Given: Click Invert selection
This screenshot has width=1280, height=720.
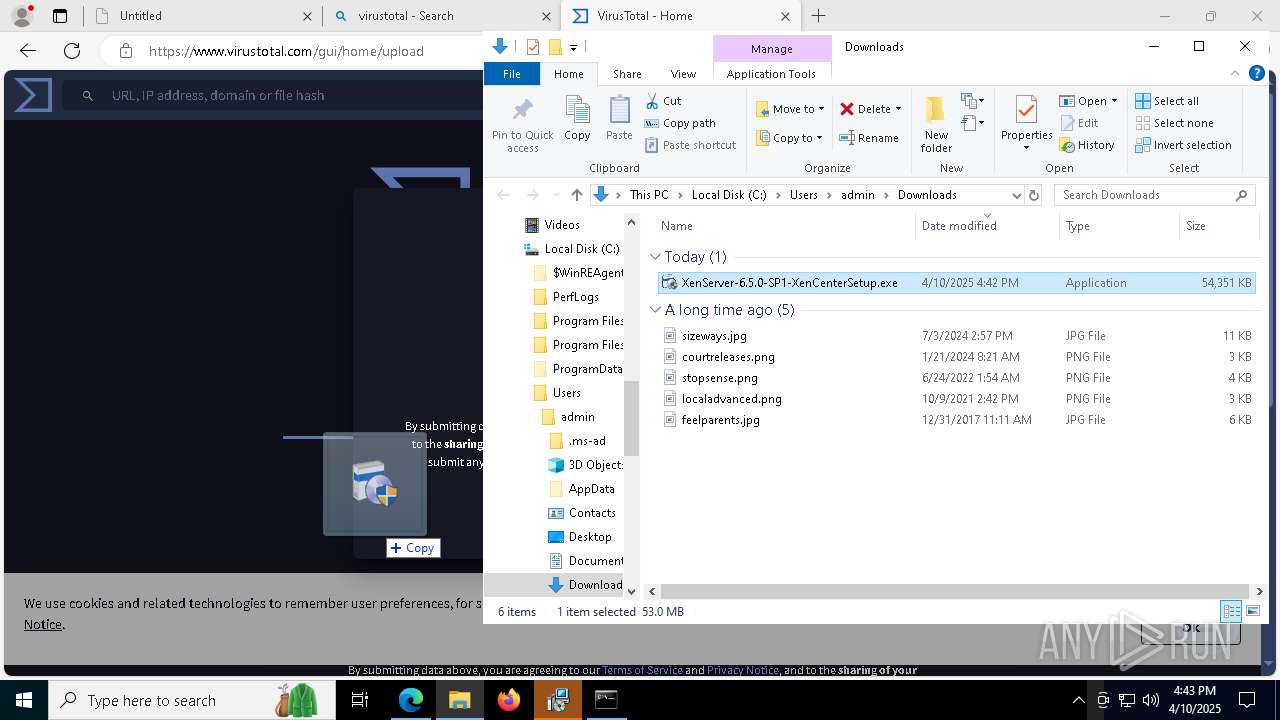Looking at the screenshot, I should coord(1184,145).
